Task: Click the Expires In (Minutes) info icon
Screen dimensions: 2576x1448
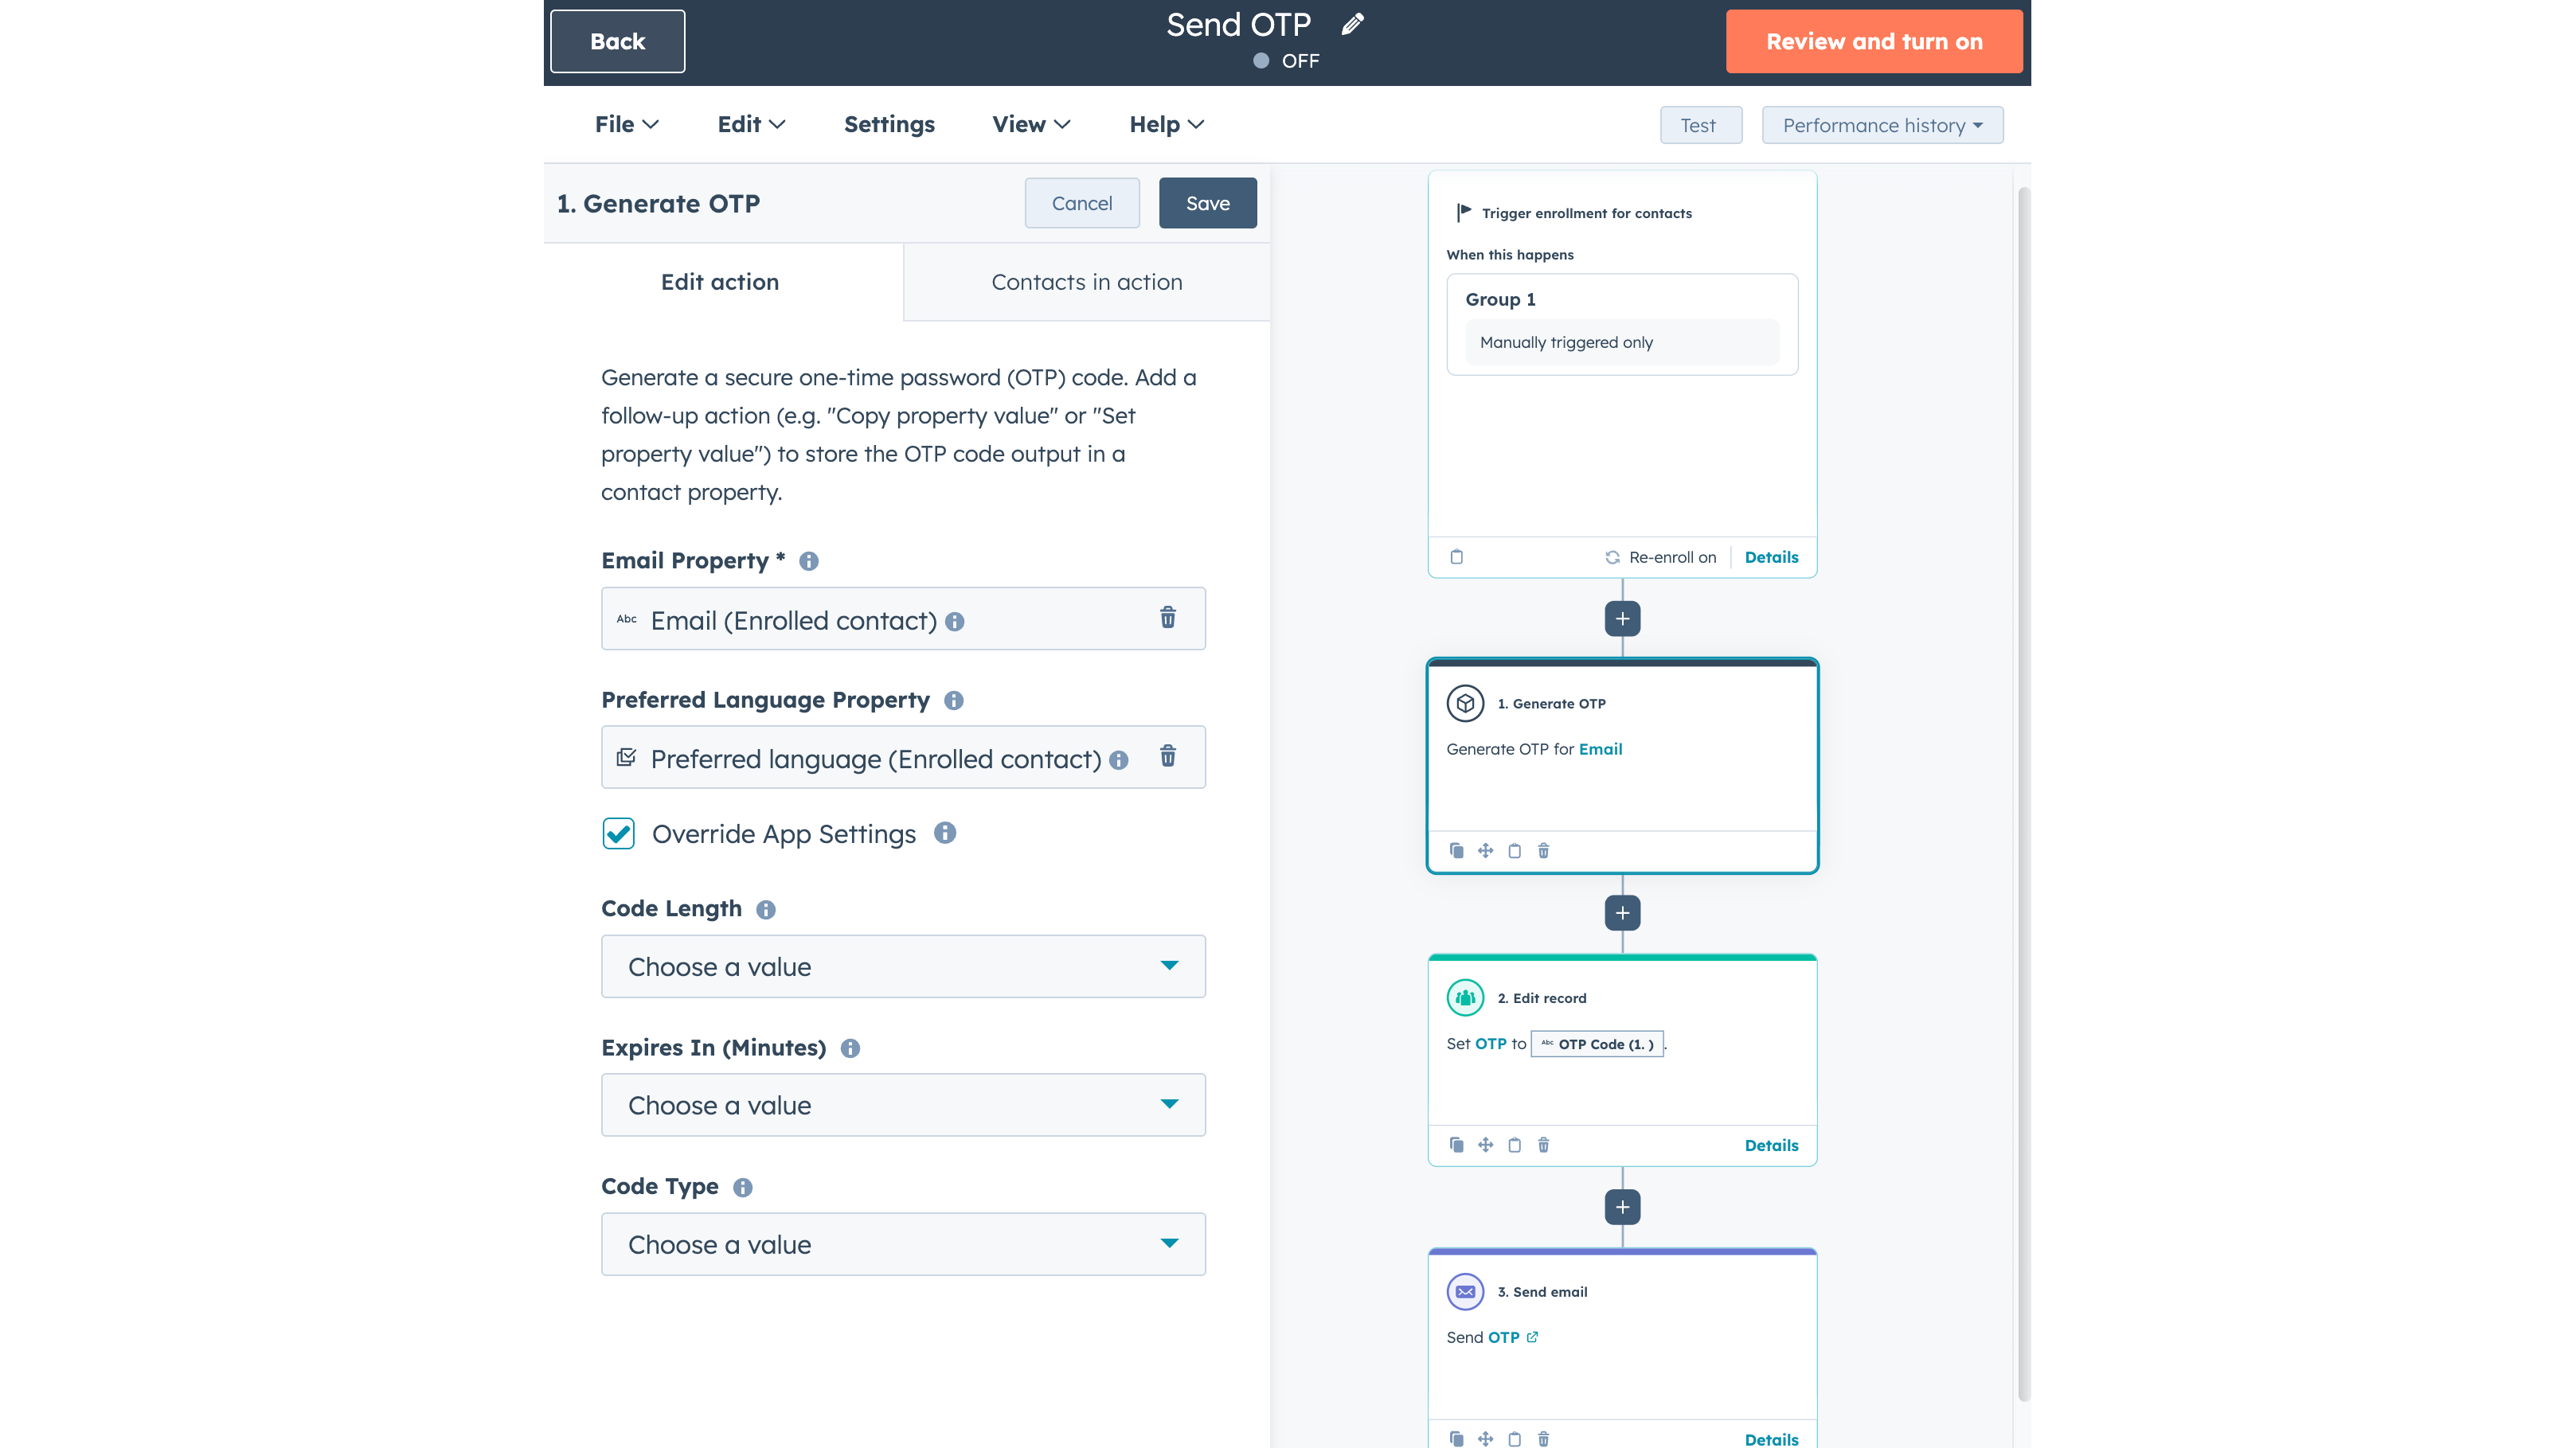Action: (x=850, y=1048)
